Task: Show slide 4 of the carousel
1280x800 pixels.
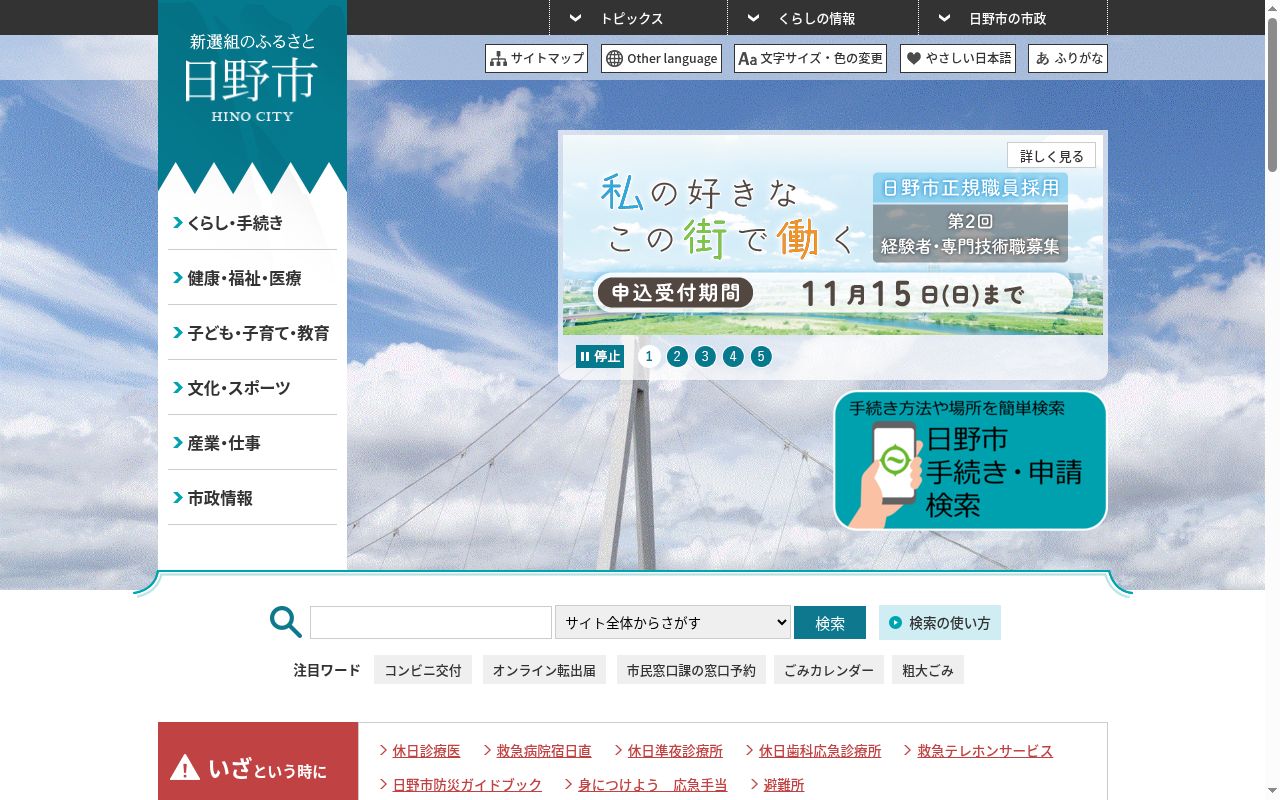Action: [733, 356]
